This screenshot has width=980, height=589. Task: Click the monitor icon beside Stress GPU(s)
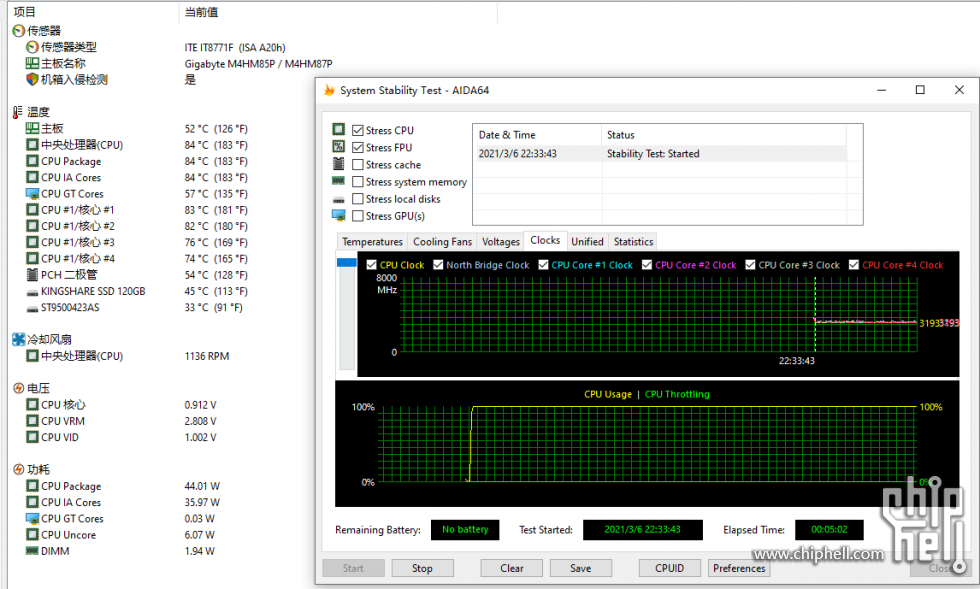click(x=339, y=215)
